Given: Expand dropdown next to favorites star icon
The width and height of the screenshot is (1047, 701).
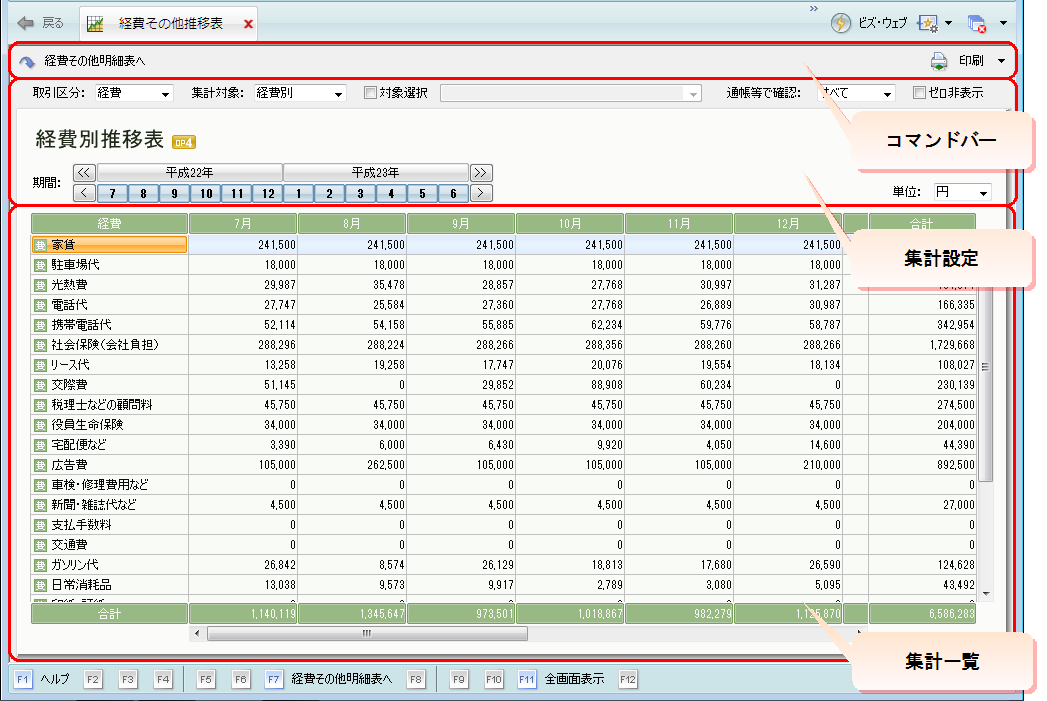Looking at the screenshot, I should [948, 23].
